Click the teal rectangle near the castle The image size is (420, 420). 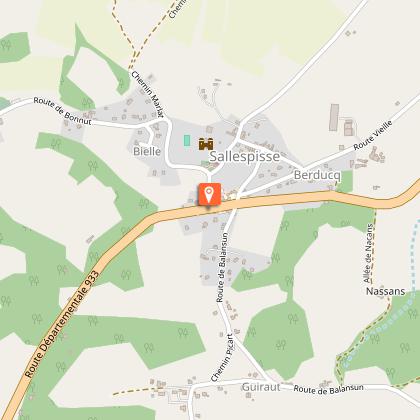[x=187, y=140]
